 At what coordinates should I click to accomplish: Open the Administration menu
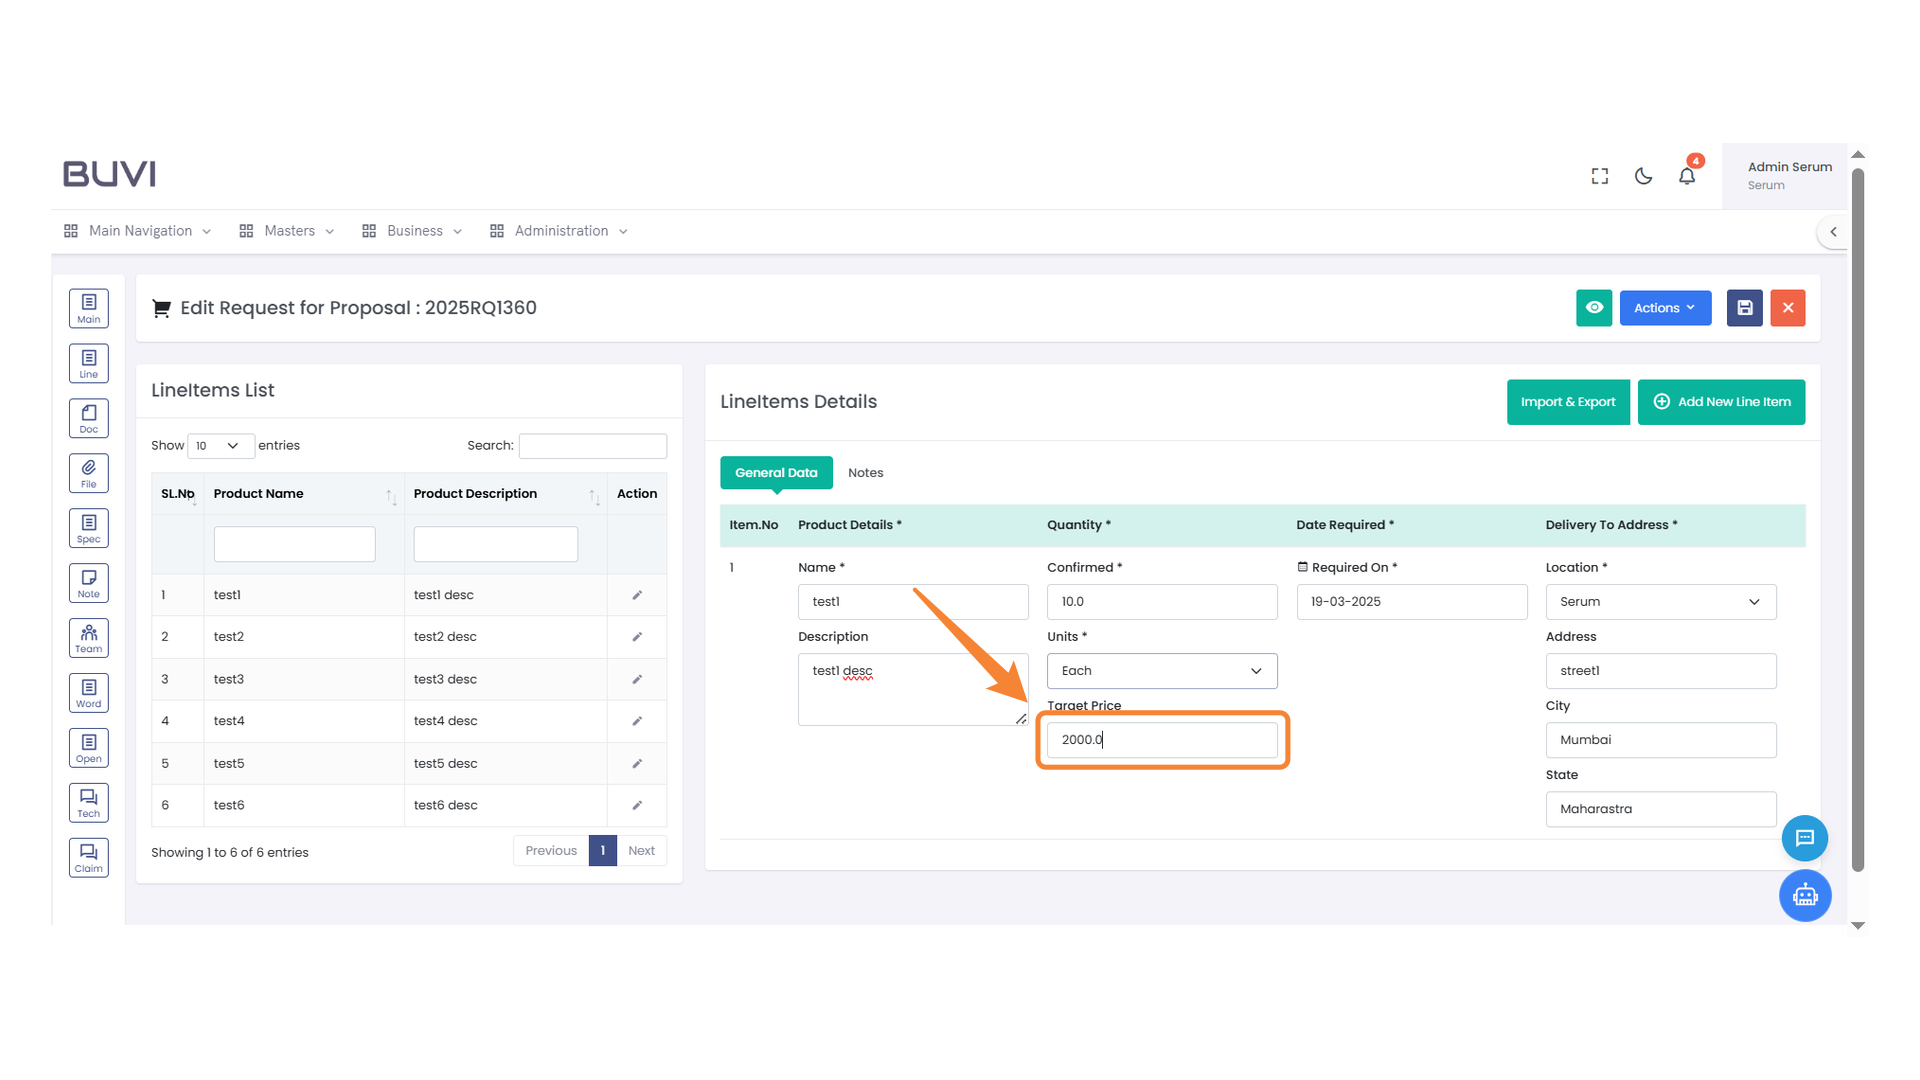(560, 231)
